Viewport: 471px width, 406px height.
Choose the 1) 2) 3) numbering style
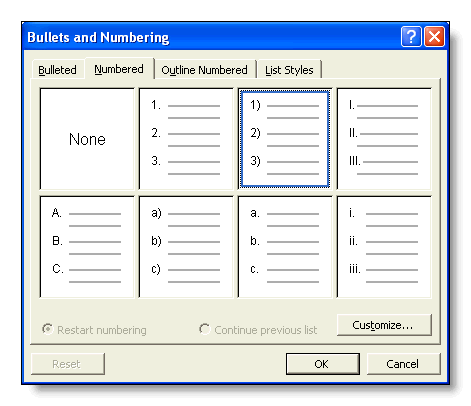[285, 139]
